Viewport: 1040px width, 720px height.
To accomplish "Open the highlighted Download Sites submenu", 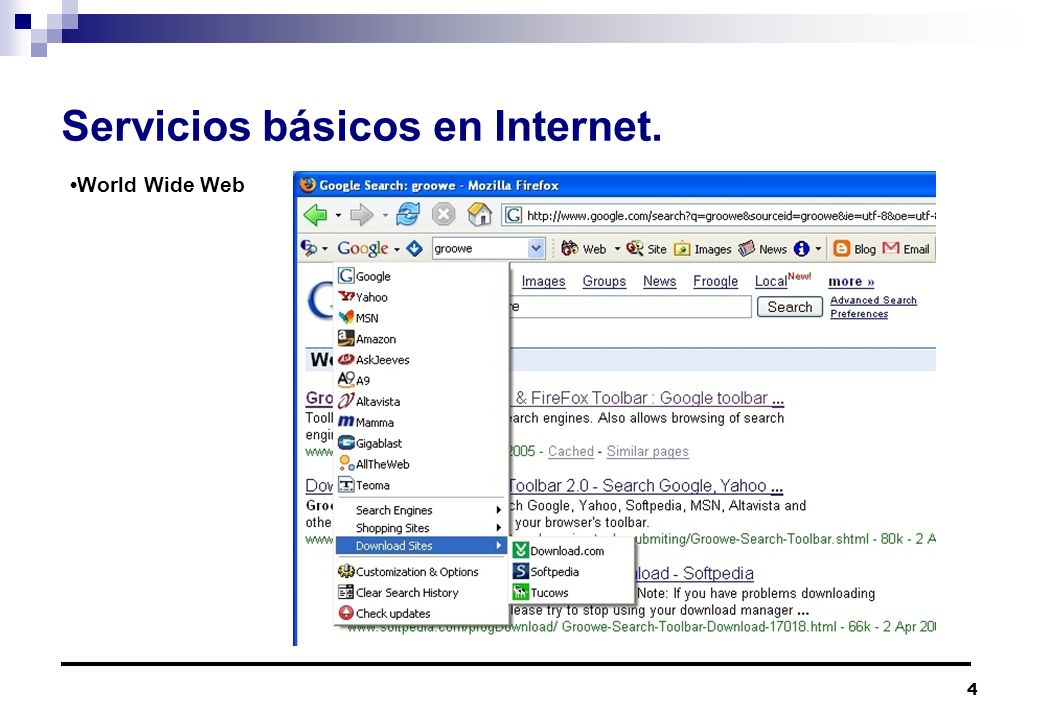I will tap(422, 546).
